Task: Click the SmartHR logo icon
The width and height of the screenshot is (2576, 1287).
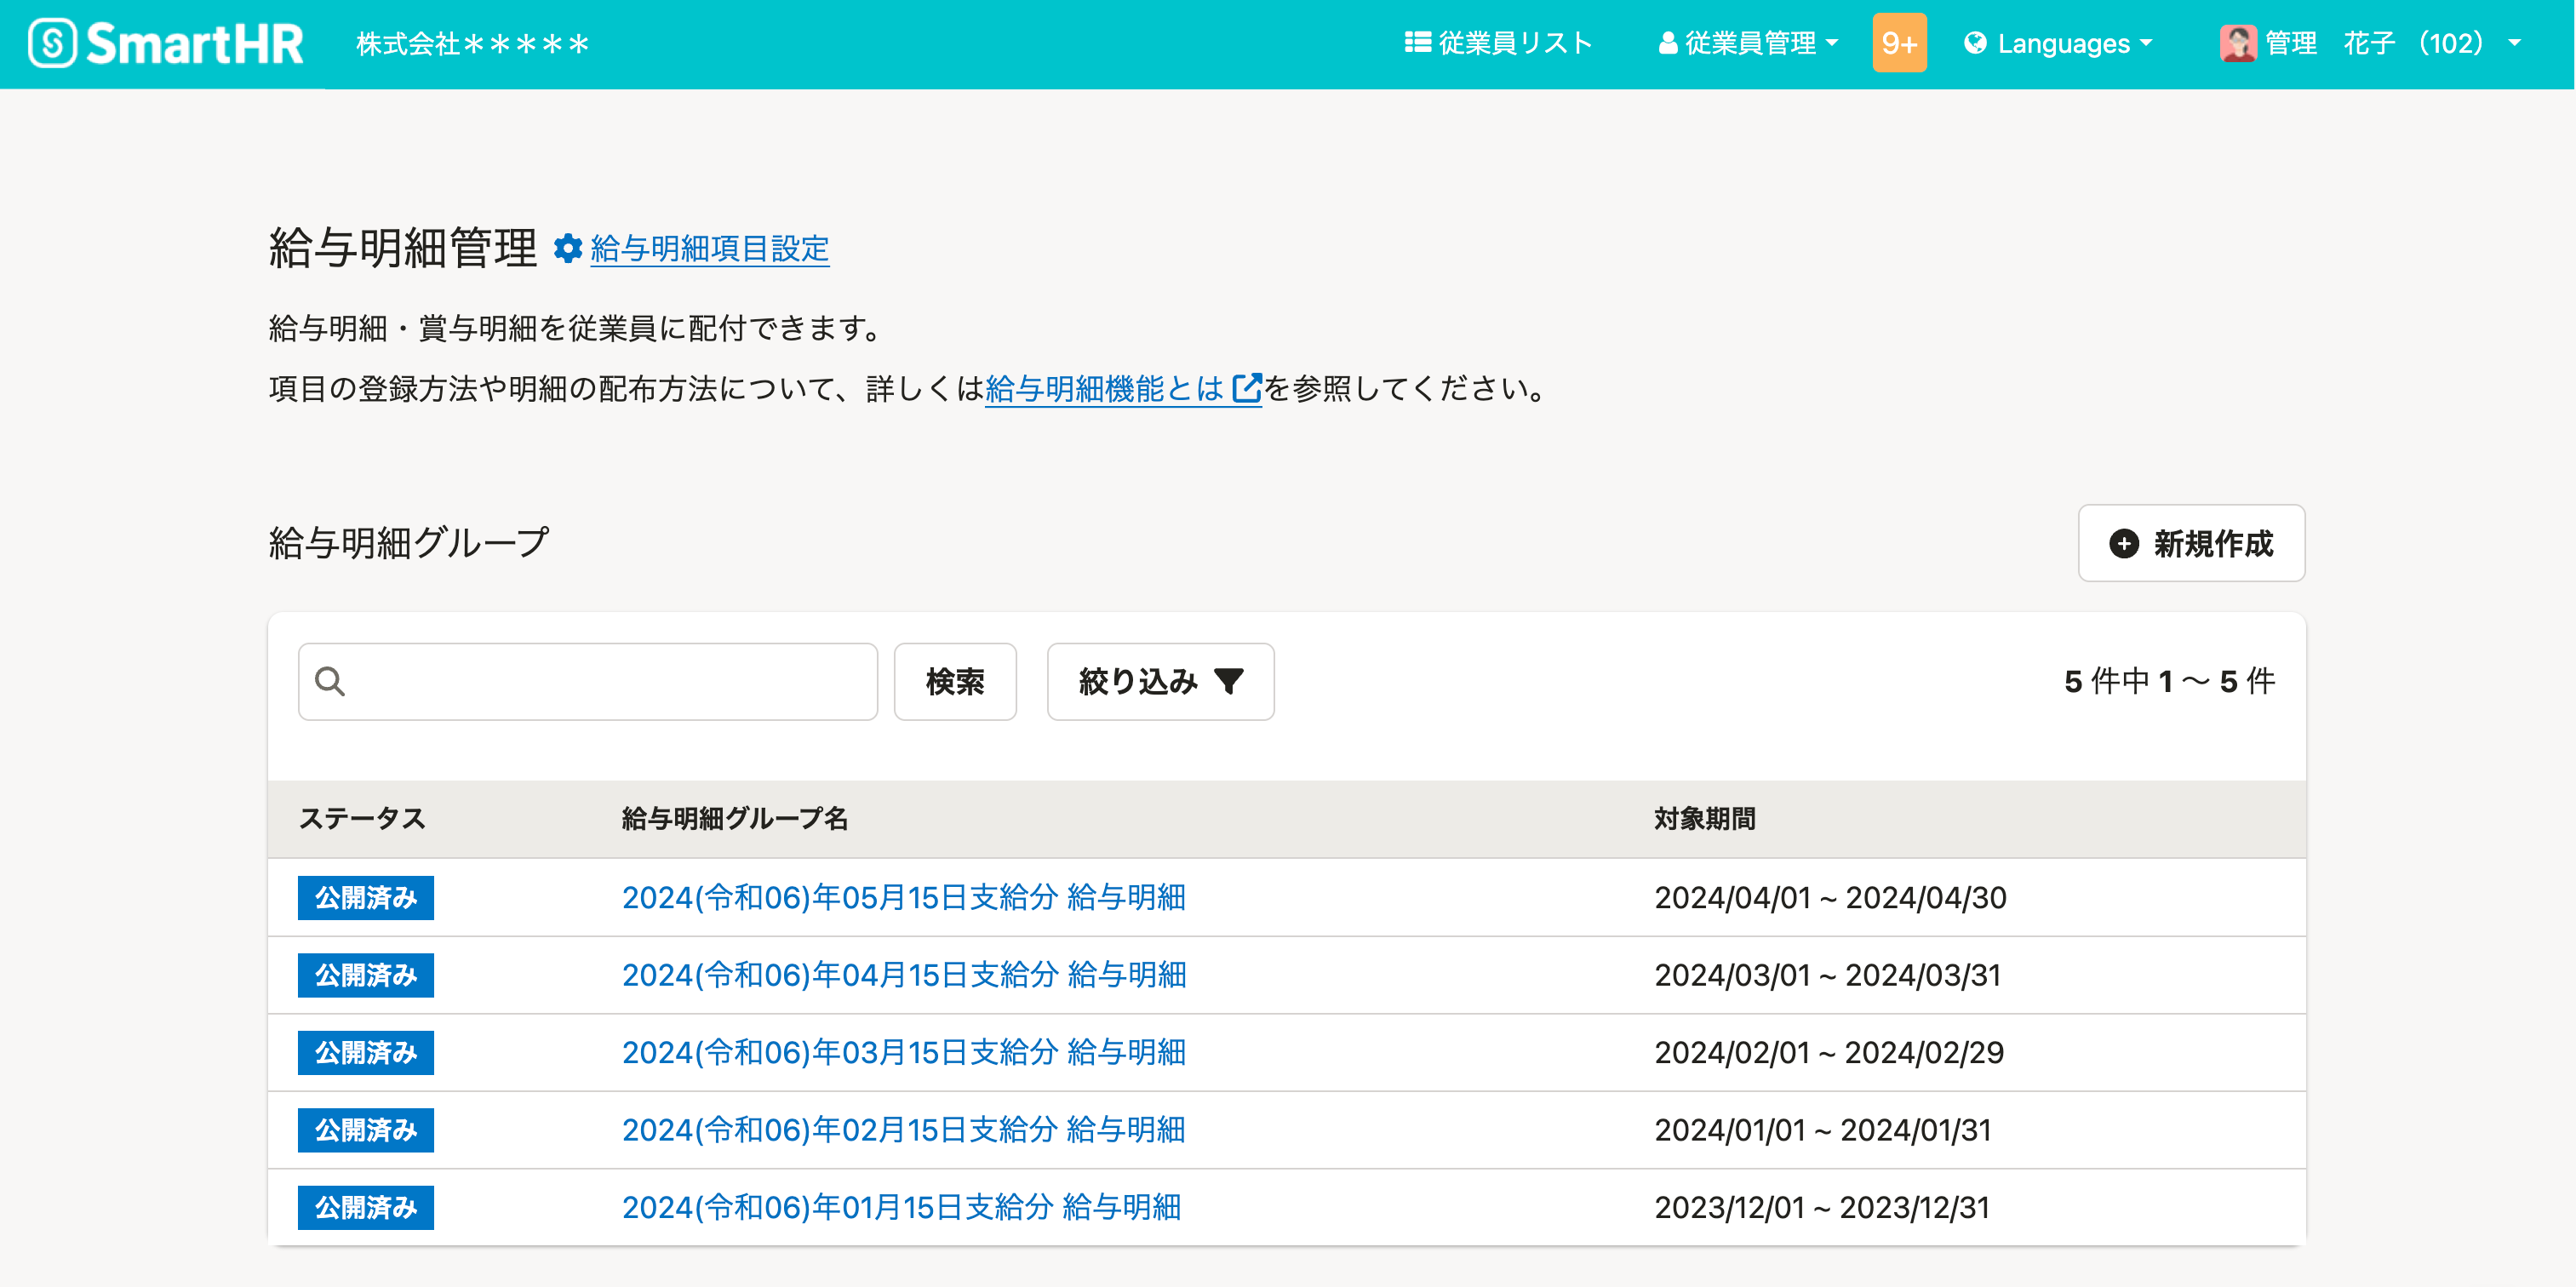Action: click(x=52, y=44)
